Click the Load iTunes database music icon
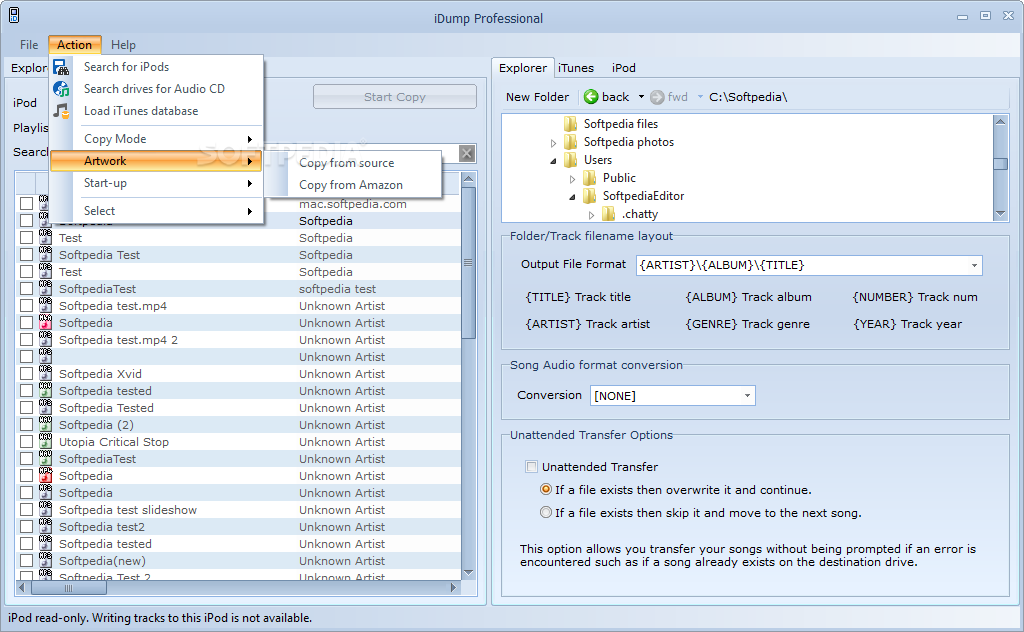The height and width of the screenshot is (632, 1024). 61,111
